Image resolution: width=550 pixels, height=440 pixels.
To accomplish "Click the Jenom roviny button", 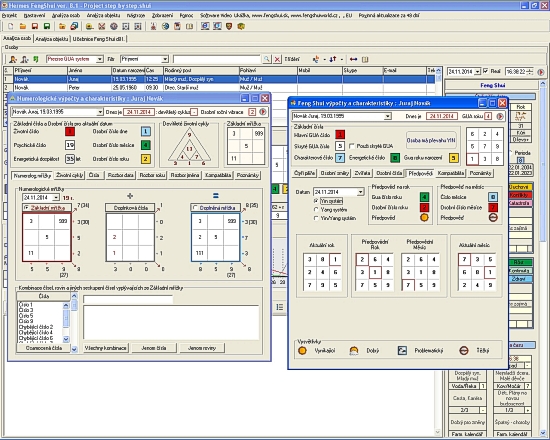I will [x=202, y=348].
